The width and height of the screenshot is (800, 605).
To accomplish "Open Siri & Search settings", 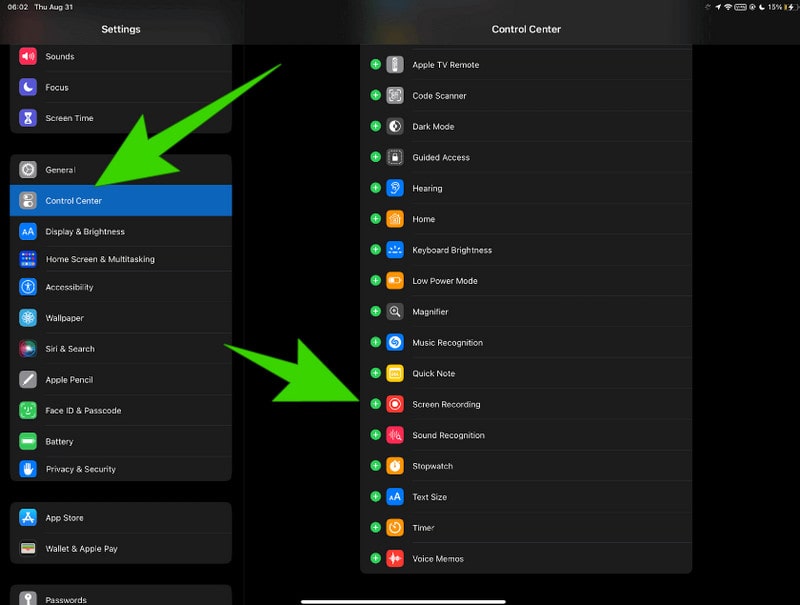I will pyautogui.click(x=70, y=349).
